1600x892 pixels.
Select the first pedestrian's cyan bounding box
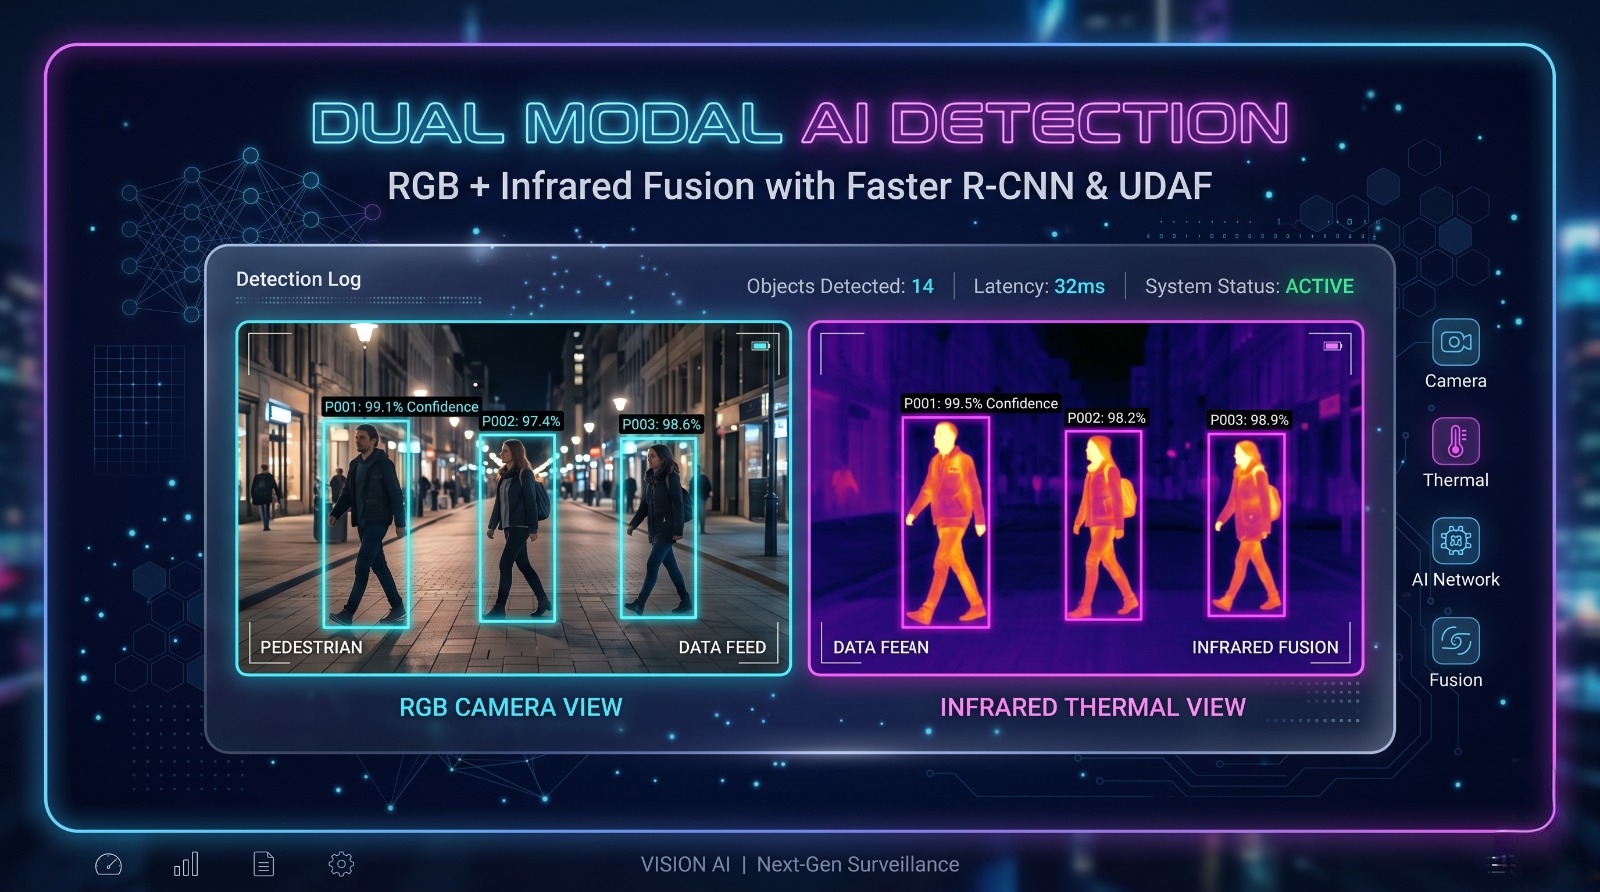(365, 522)
